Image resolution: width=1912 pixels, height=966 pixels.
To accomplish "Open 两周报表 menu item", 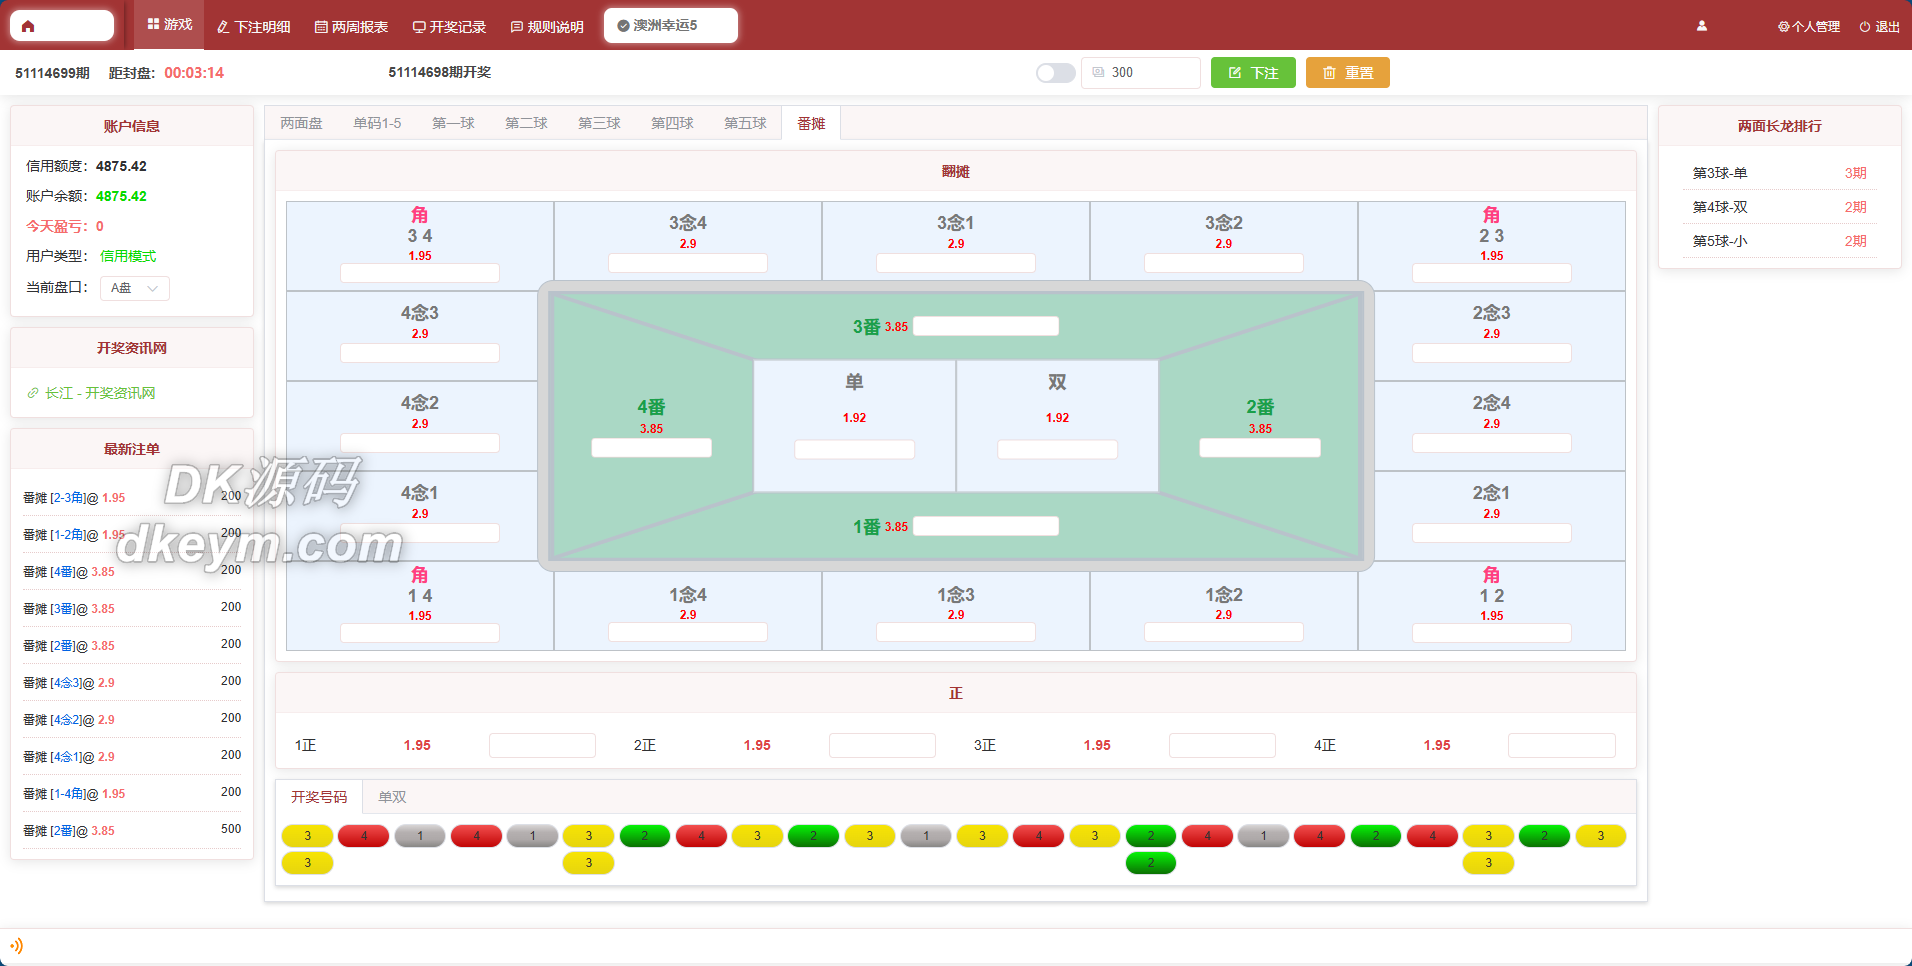I will tap(351, 27).
